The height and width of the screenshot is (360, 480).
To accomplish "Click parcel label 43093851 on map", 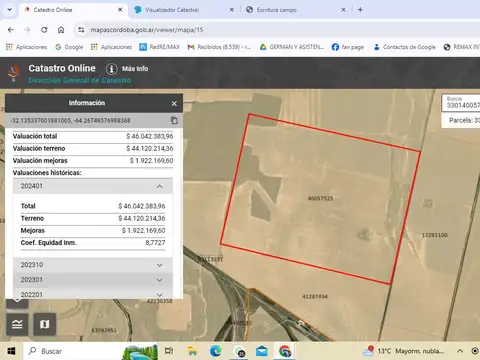I will pos(104,330).
